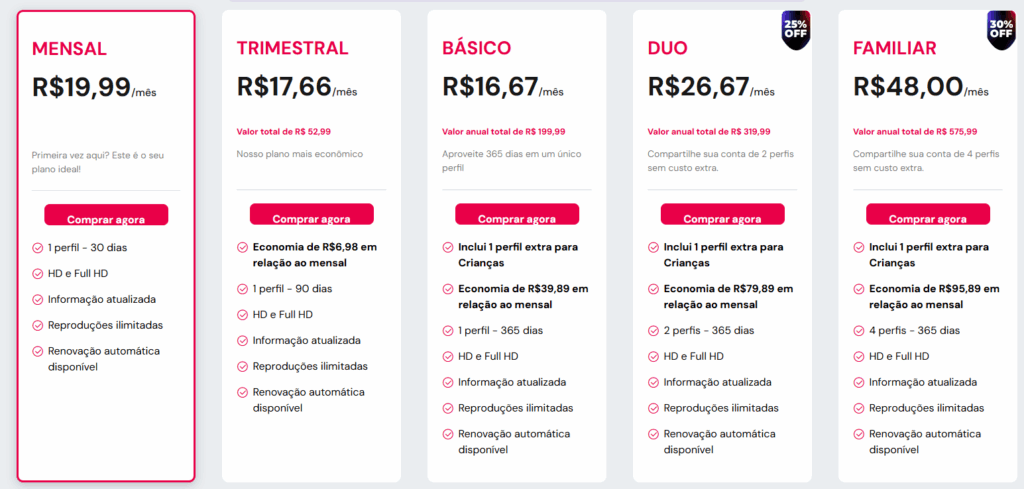Click the BÁSICO price R$16,67
1024x489 pixels.
(x=489, y=87)
